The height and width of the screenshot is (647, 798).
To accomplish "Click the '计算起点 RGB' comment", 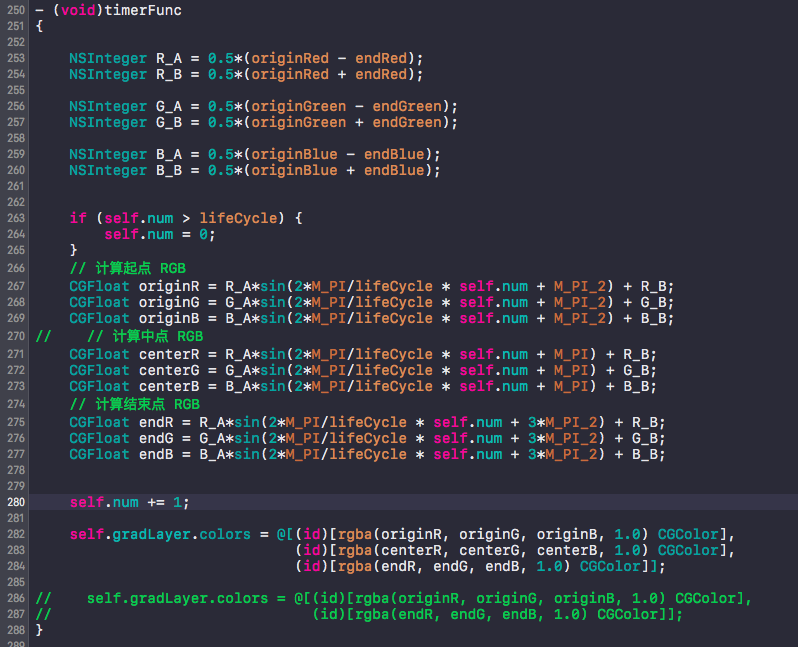I will click(x=128, y=268).
